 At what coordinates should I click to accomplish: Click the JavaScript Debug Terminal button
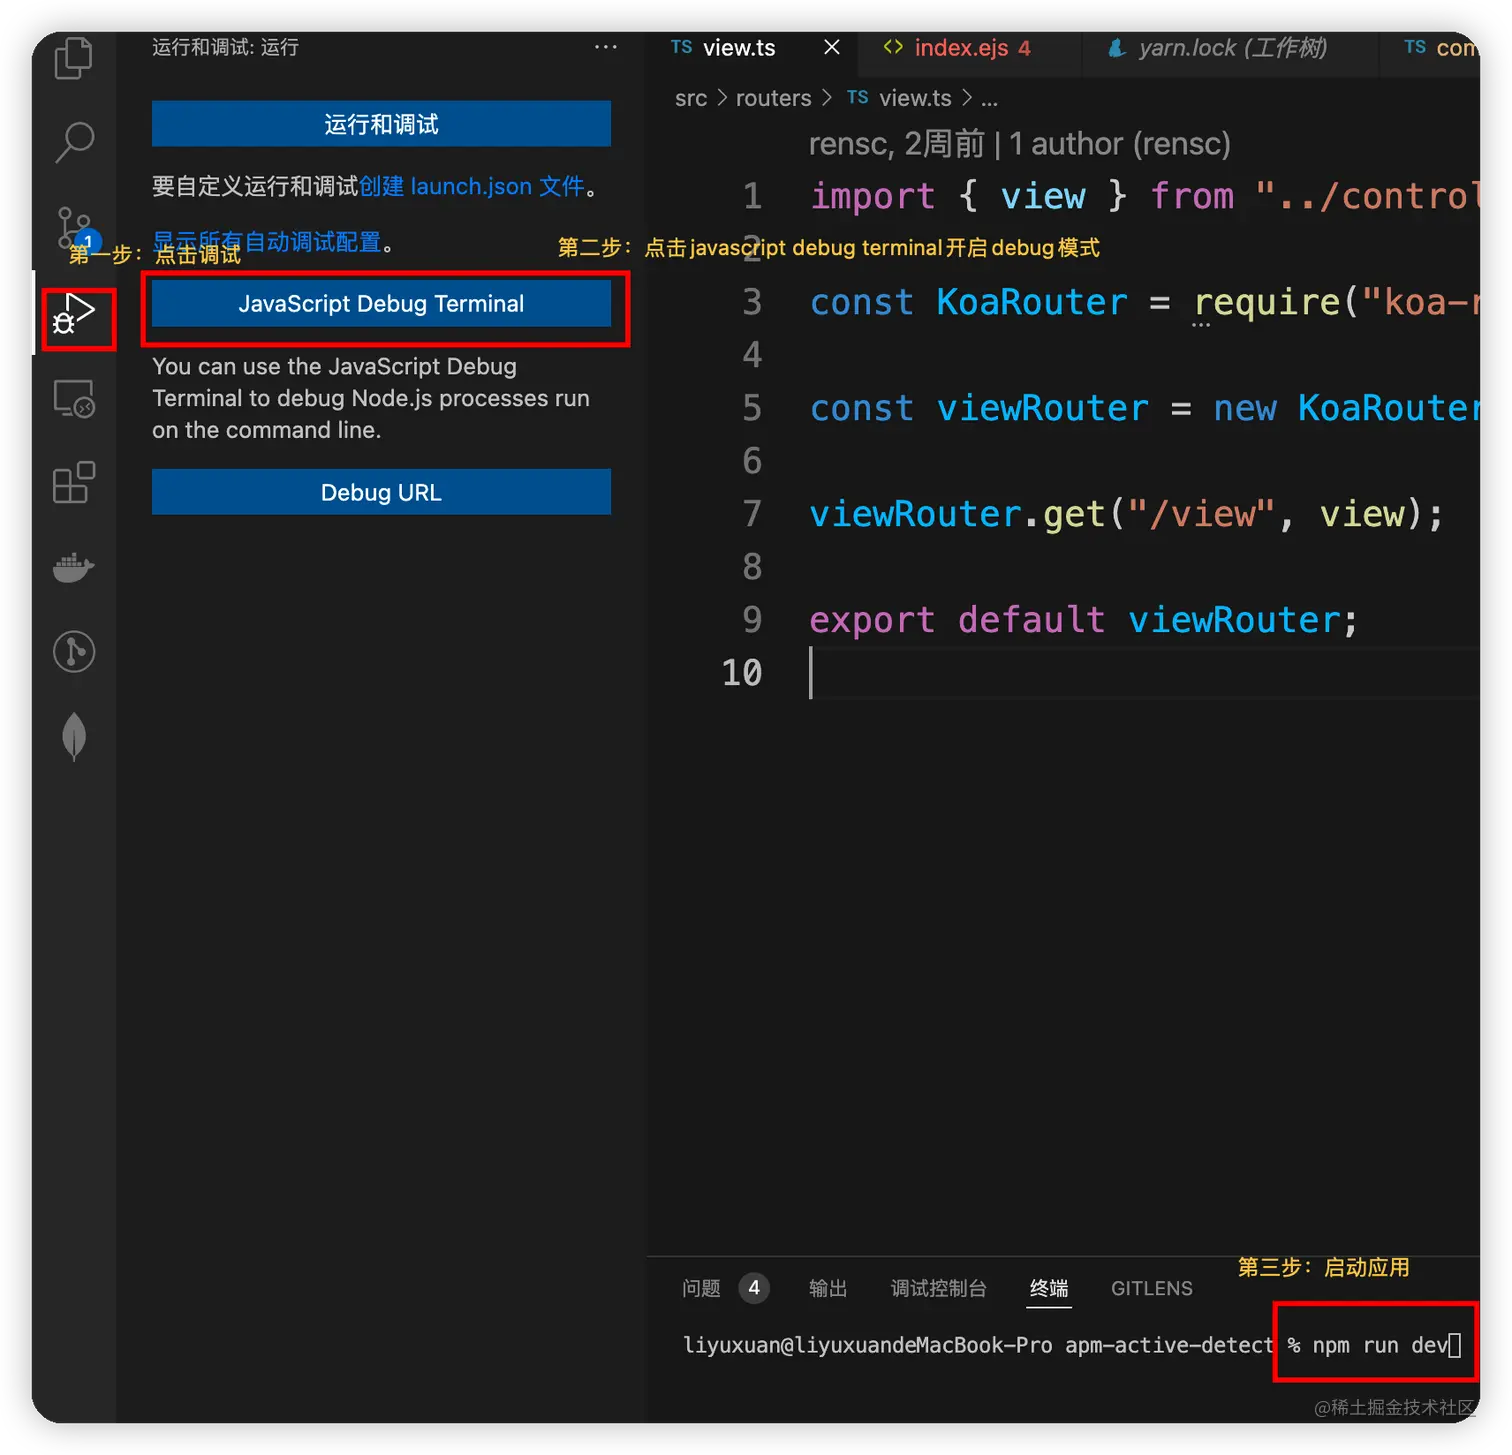(381, 304)
